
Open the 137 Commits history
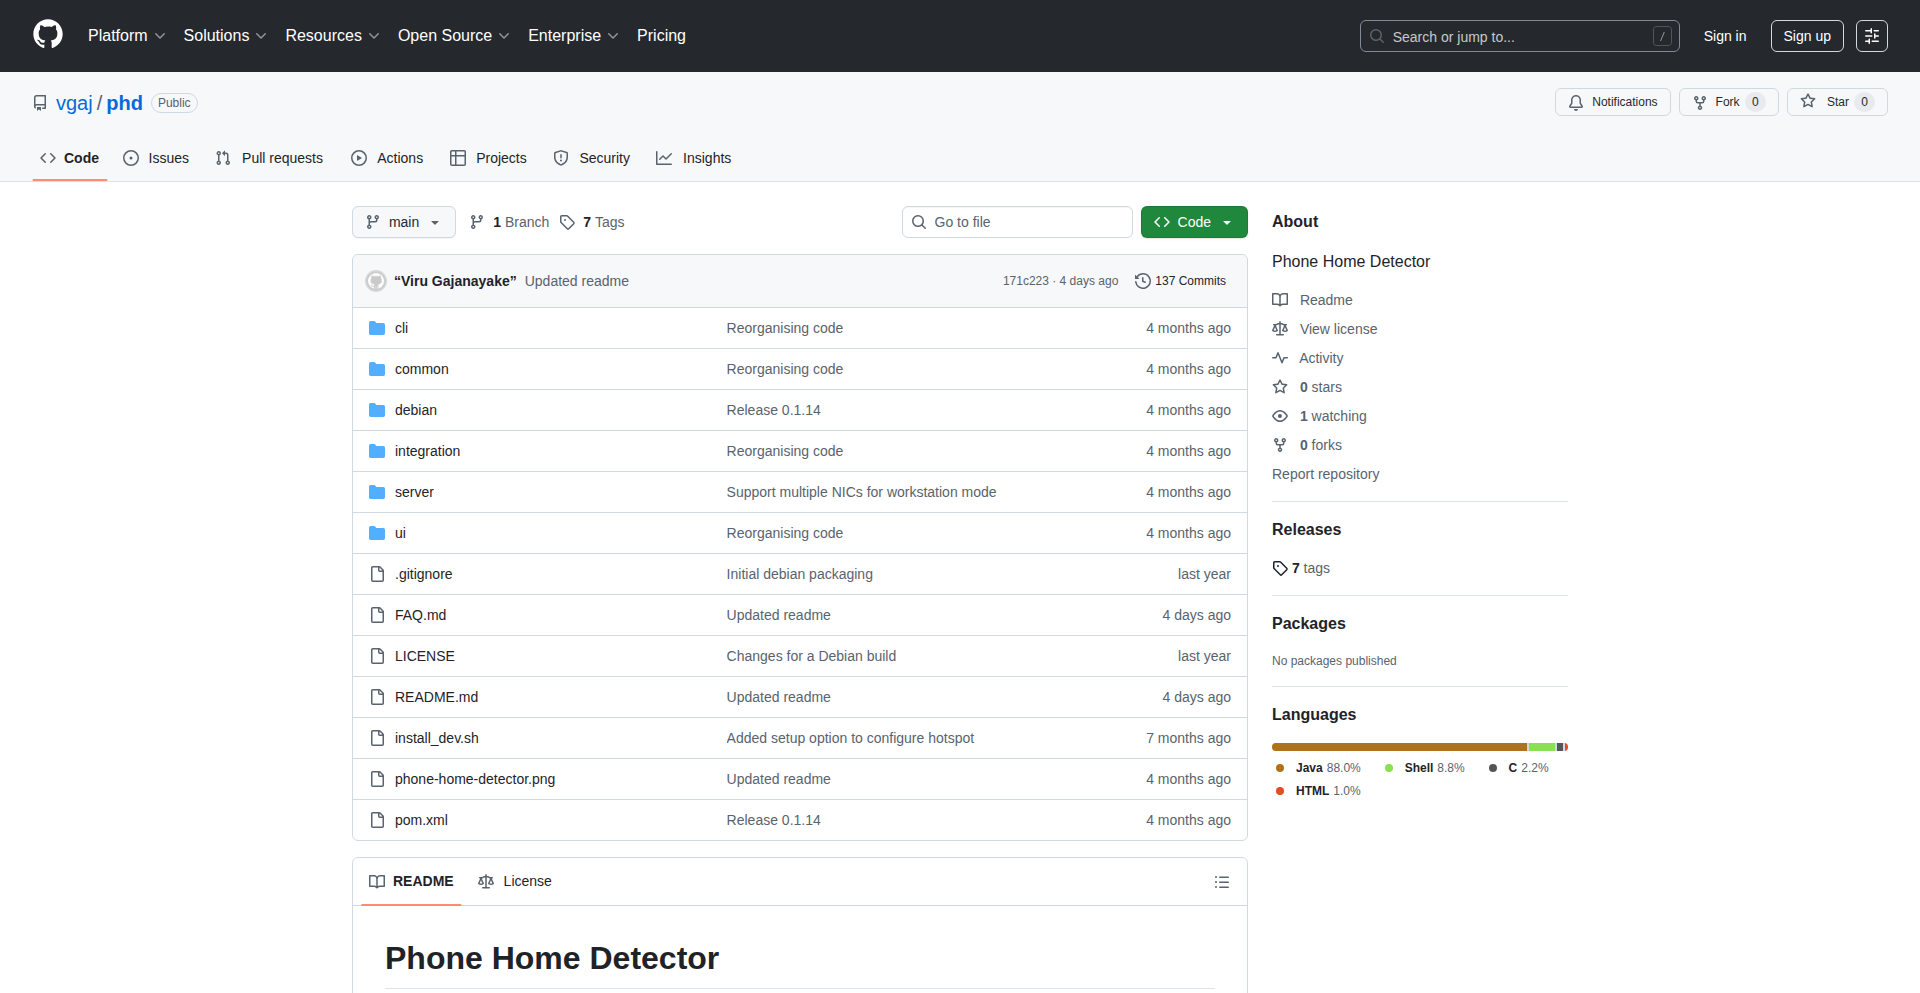click(1180, 281)
